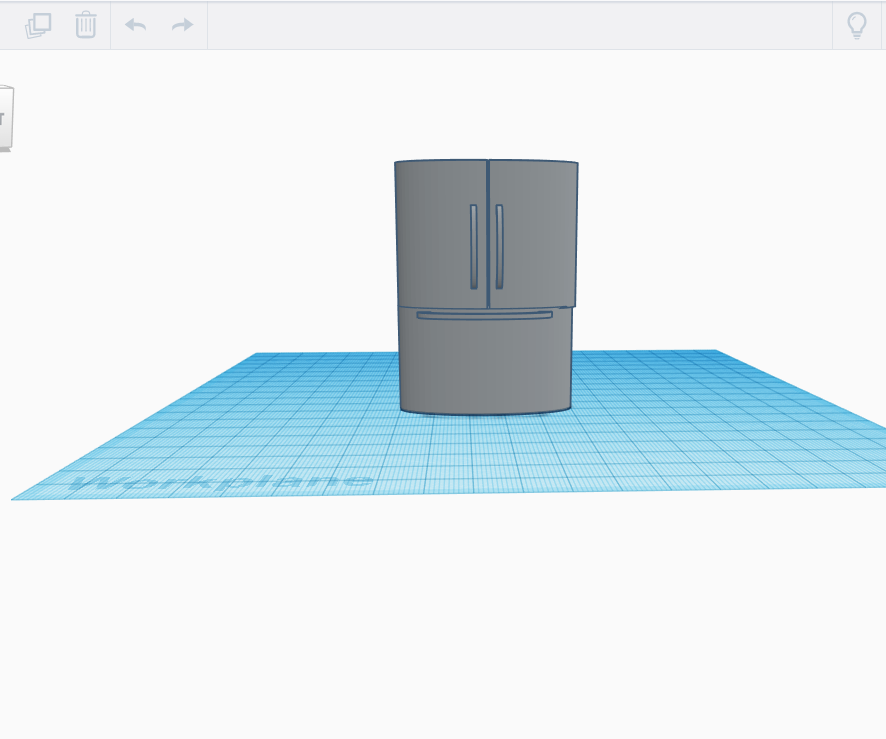Click the Duplicate and repeat icon
Image resolution: width=886 pixels, height=739 pixels.
[38, 25]
